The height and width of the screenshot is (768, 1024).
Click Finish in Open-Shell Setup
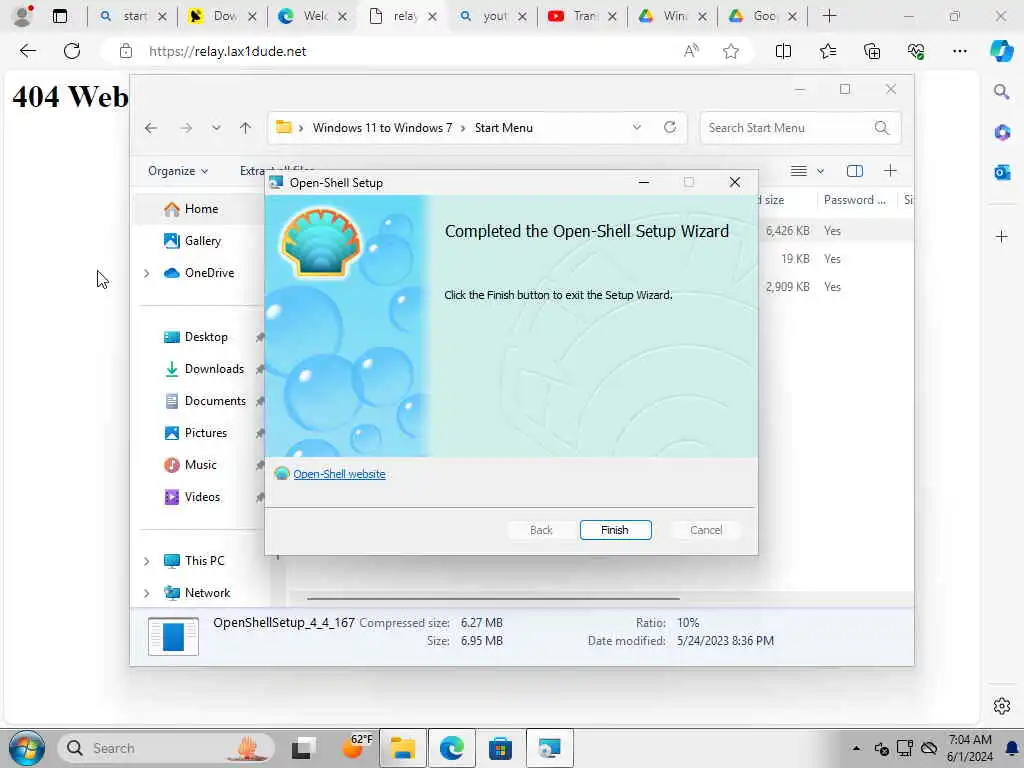click(615, 530)
